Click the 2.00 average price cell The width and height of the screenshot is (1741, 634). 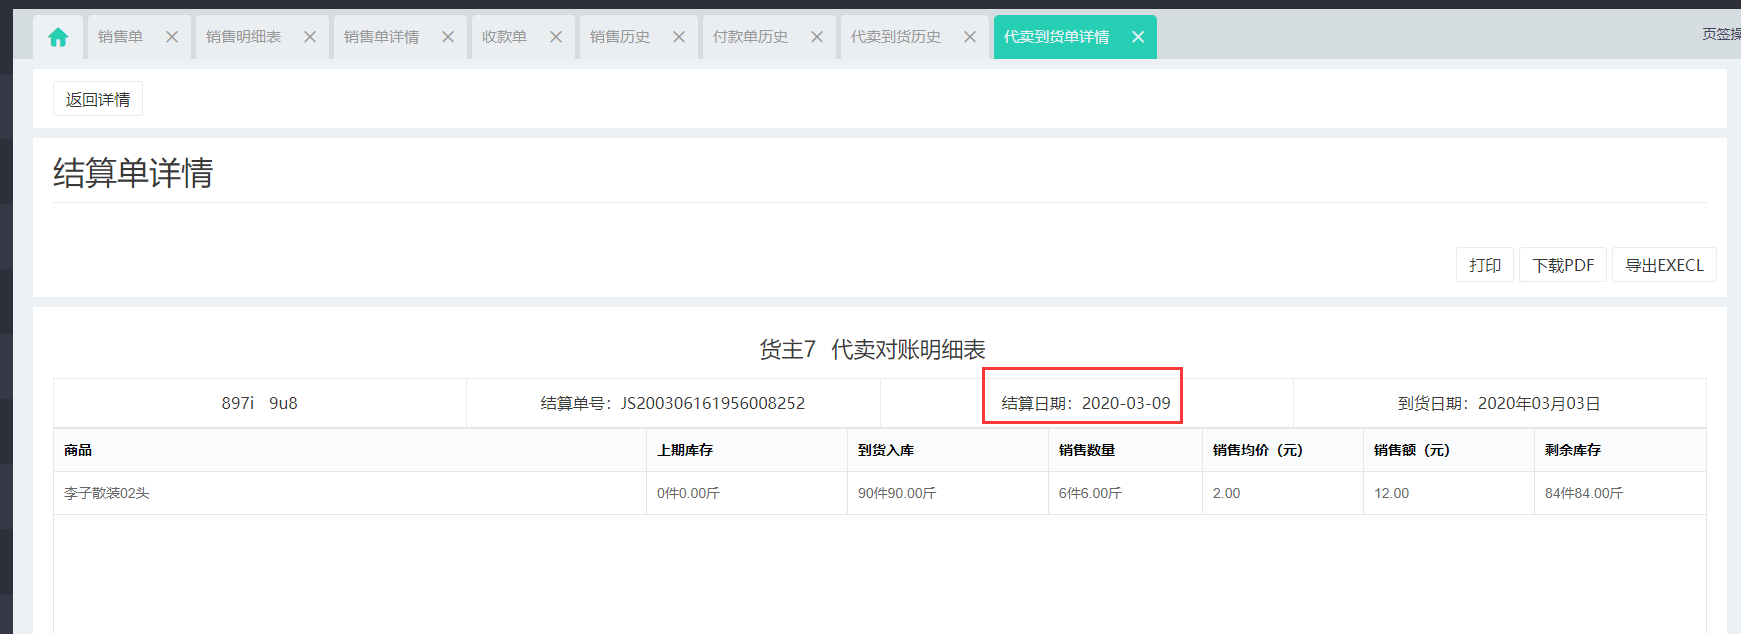[x=1283, y=493]
